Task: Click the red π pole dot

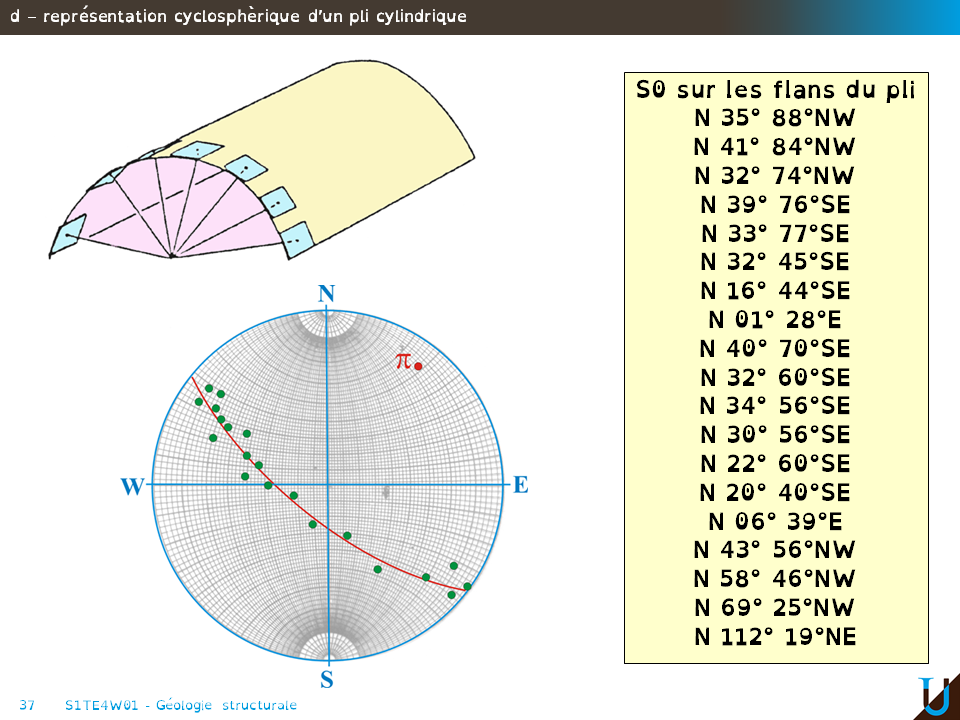Action: 418,366
